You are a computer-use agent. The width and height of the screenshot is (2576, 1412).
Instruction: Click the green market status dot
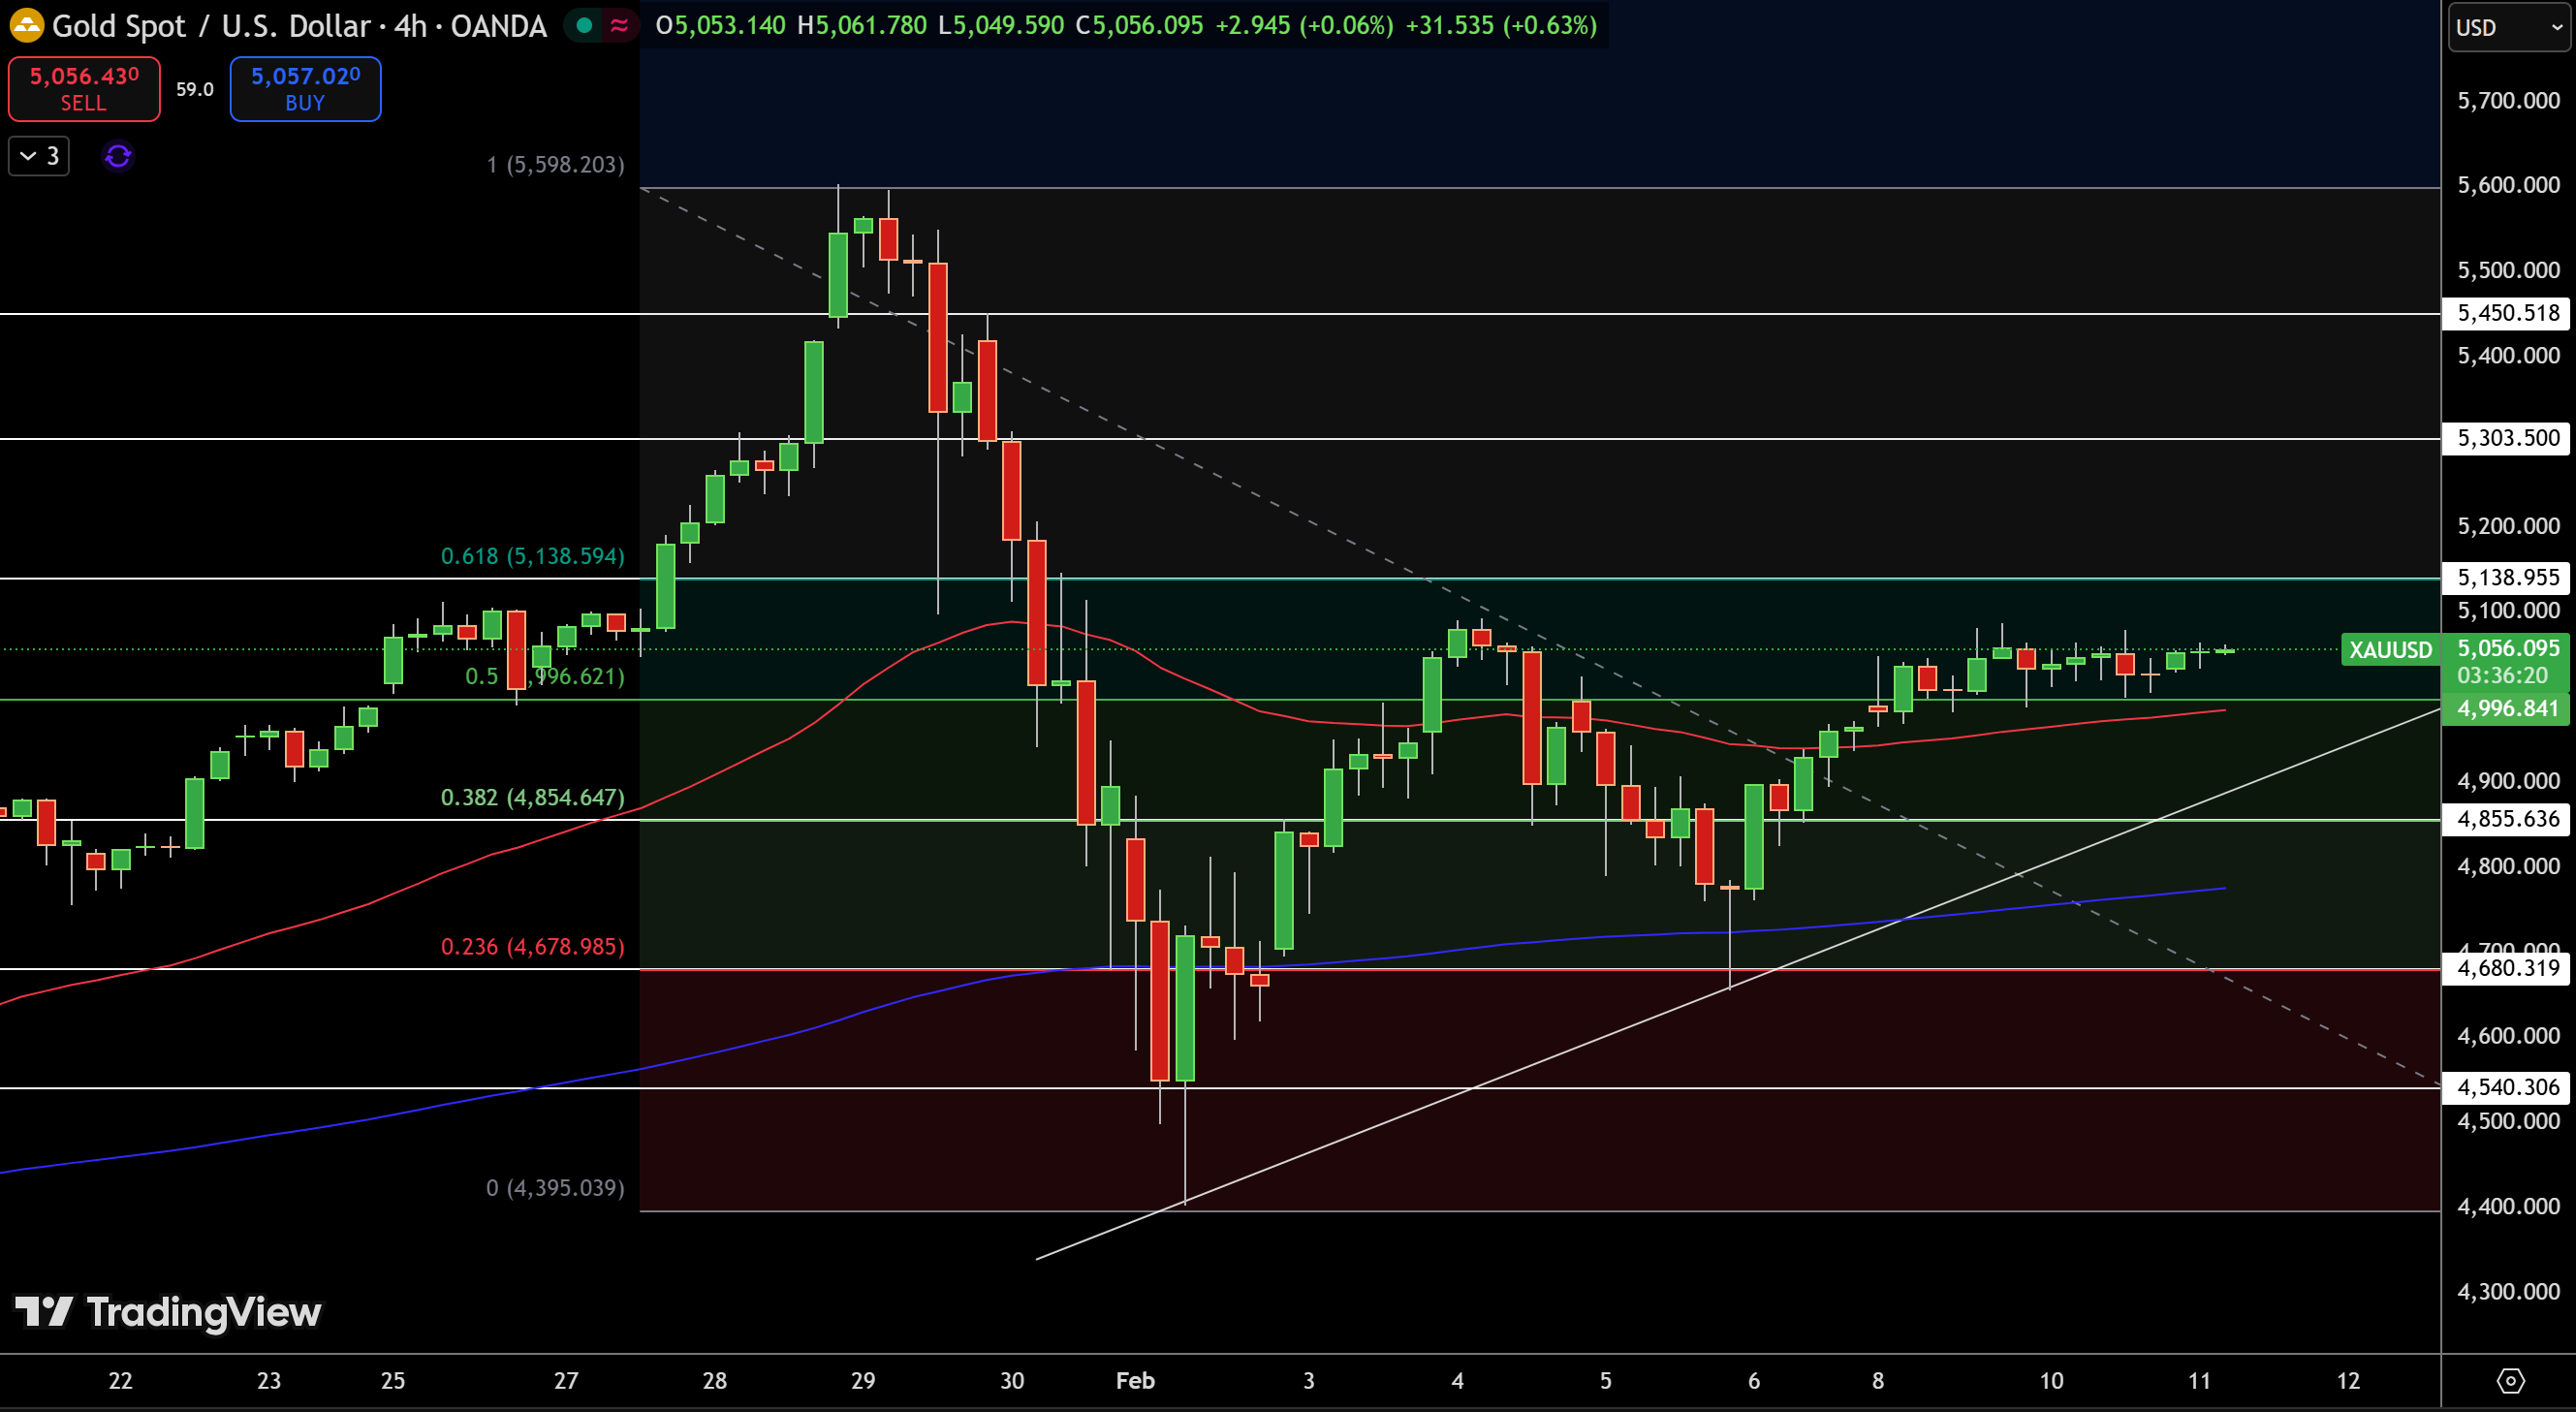tap(584, 26)
